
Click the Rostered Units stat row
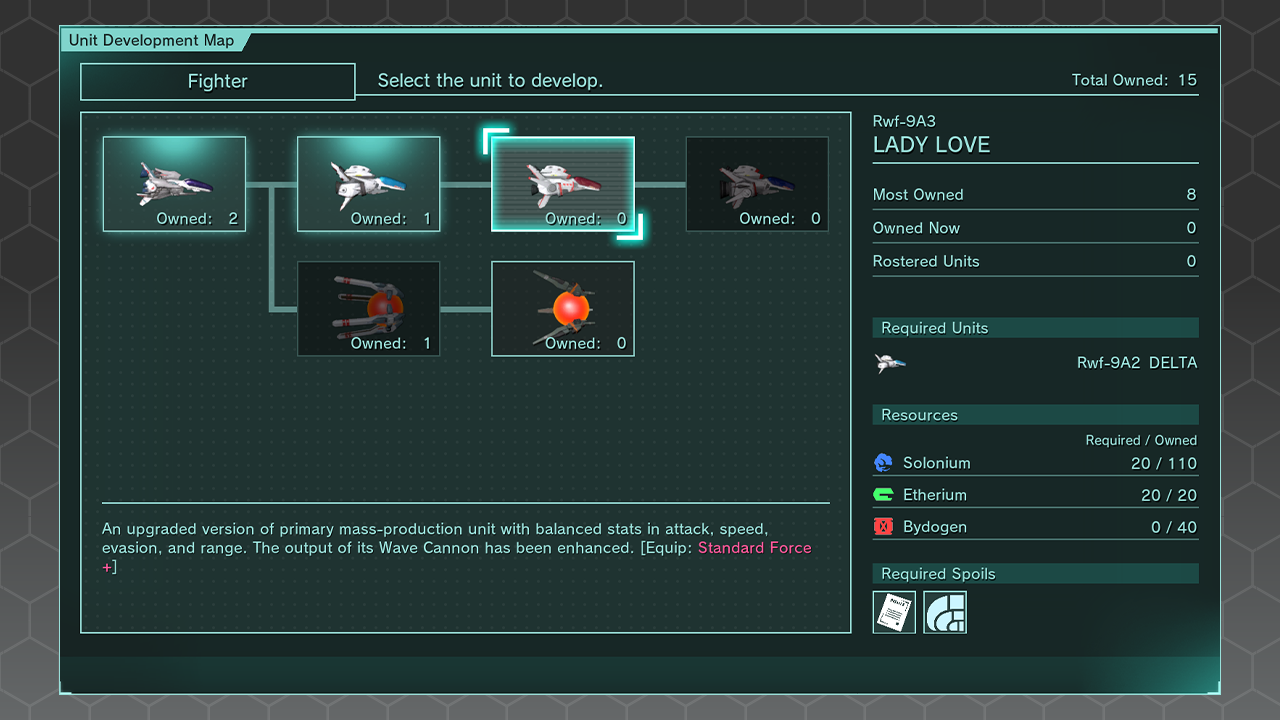pos(1034,262)
